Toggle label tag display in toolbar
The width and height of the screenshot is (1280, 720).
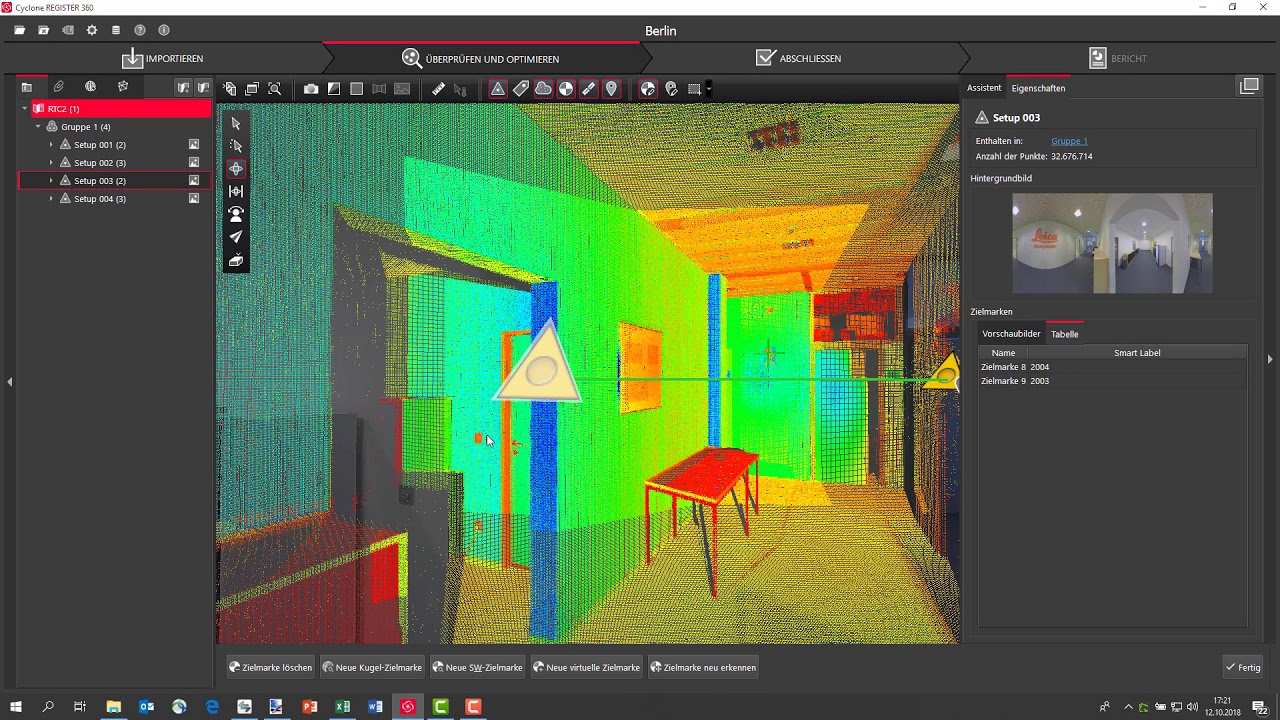[x=520, y=89]
